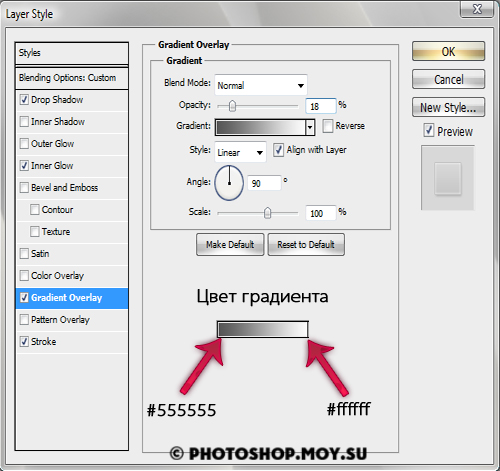
Task: Expand the Blend Mode dropdown
Action: [x=261, y=85]
